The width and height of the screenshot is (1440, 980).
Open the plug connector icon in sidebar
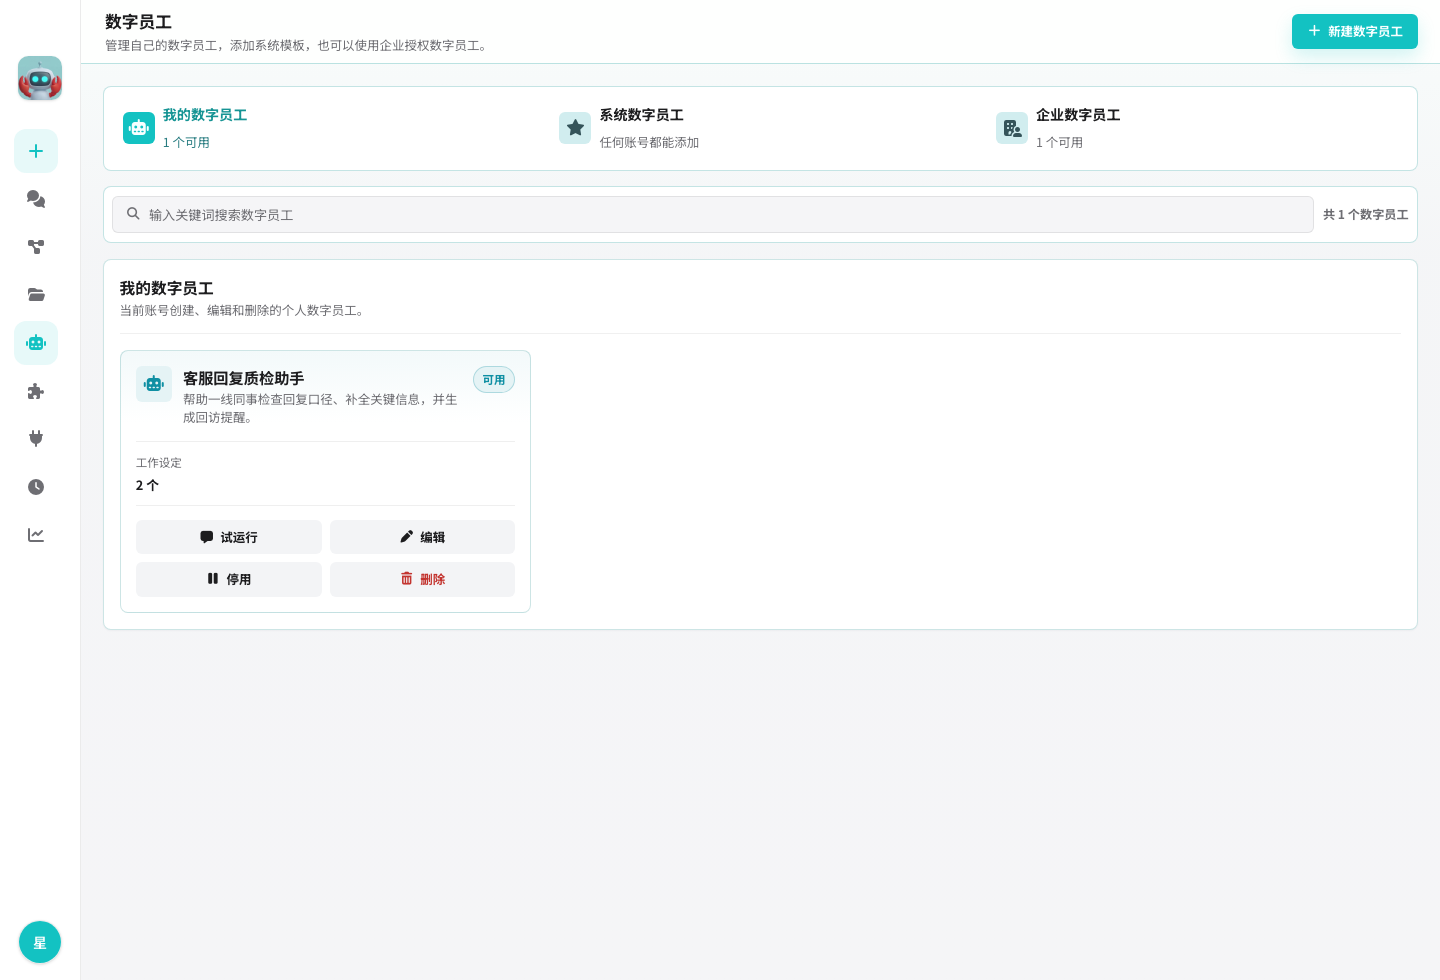pyautogui.click(x=36, y=439)
